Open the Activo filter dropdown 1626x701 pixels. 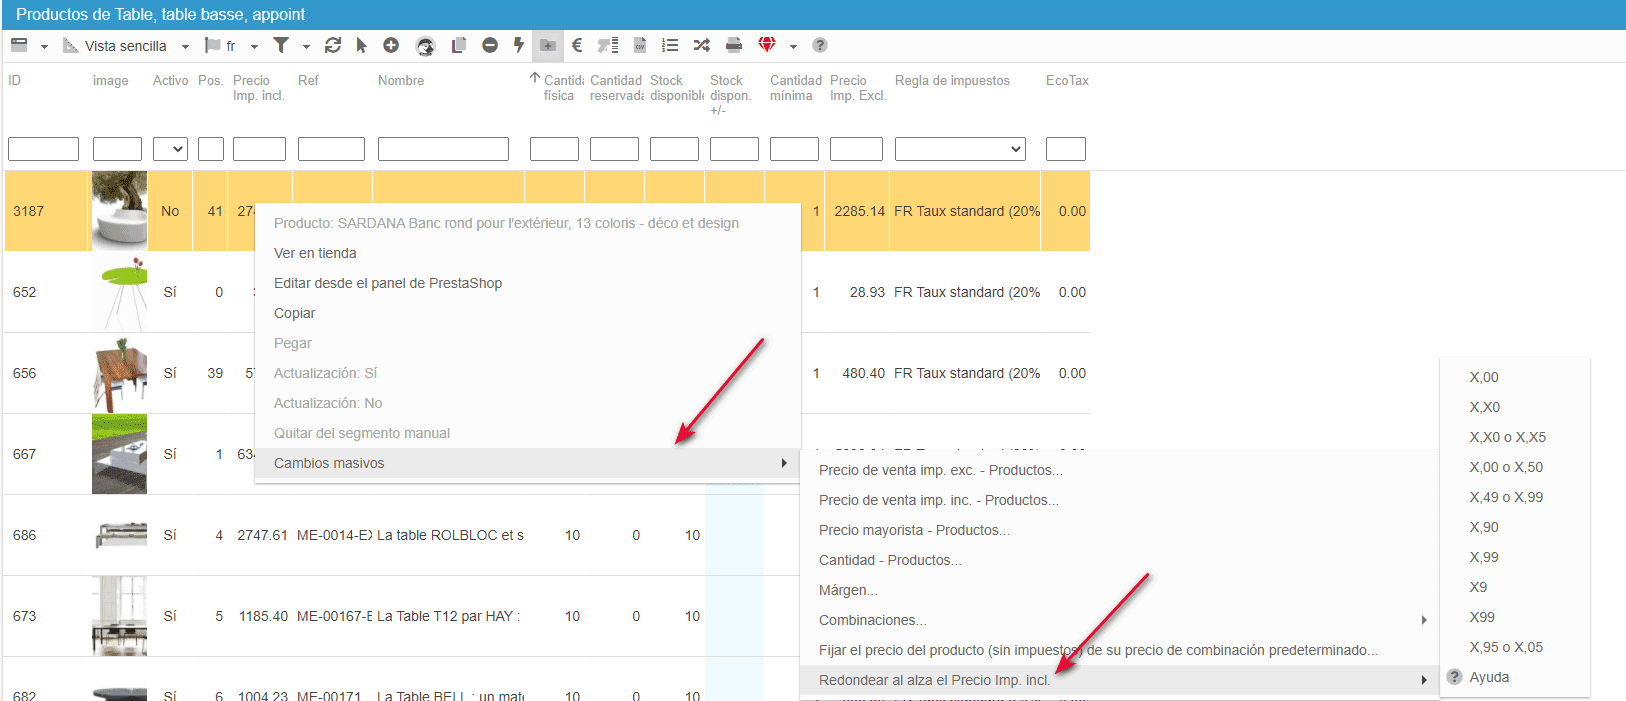tap(170, 149)
